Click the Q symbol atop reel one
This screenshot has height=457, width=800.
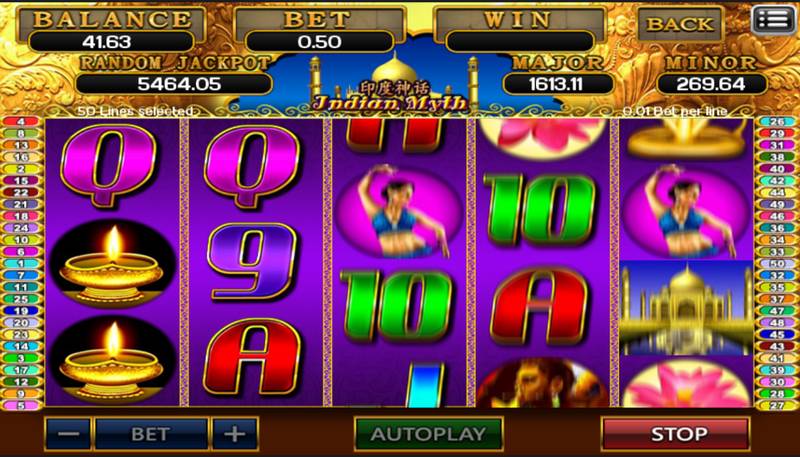[108, 164]
